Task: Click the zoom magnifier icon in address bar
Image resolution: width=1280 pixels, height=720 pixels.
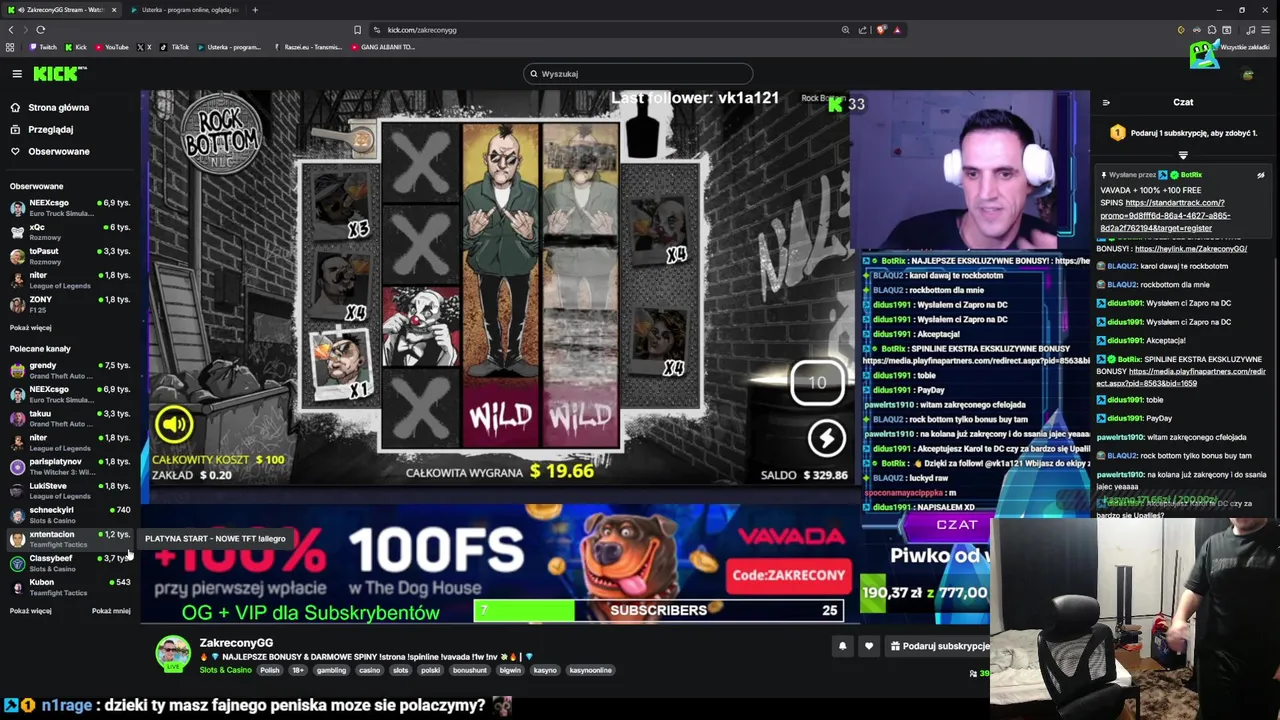Action: point(846,30)
